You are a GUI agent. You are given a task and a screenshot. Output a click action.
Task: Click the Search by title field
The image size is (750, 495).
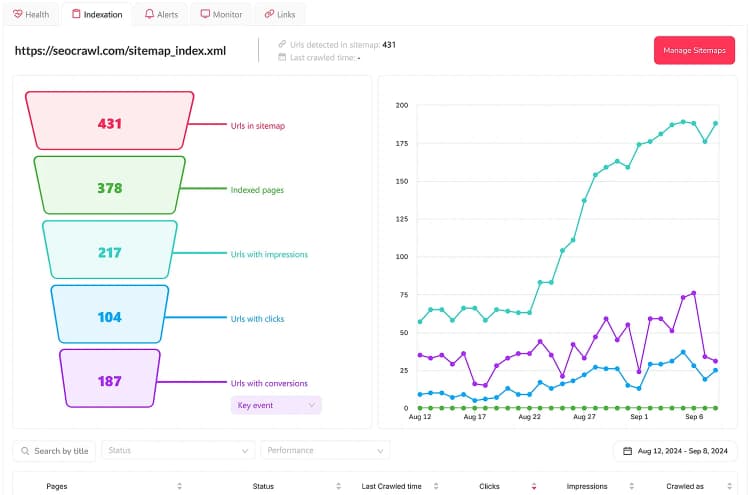coord(54,451)
